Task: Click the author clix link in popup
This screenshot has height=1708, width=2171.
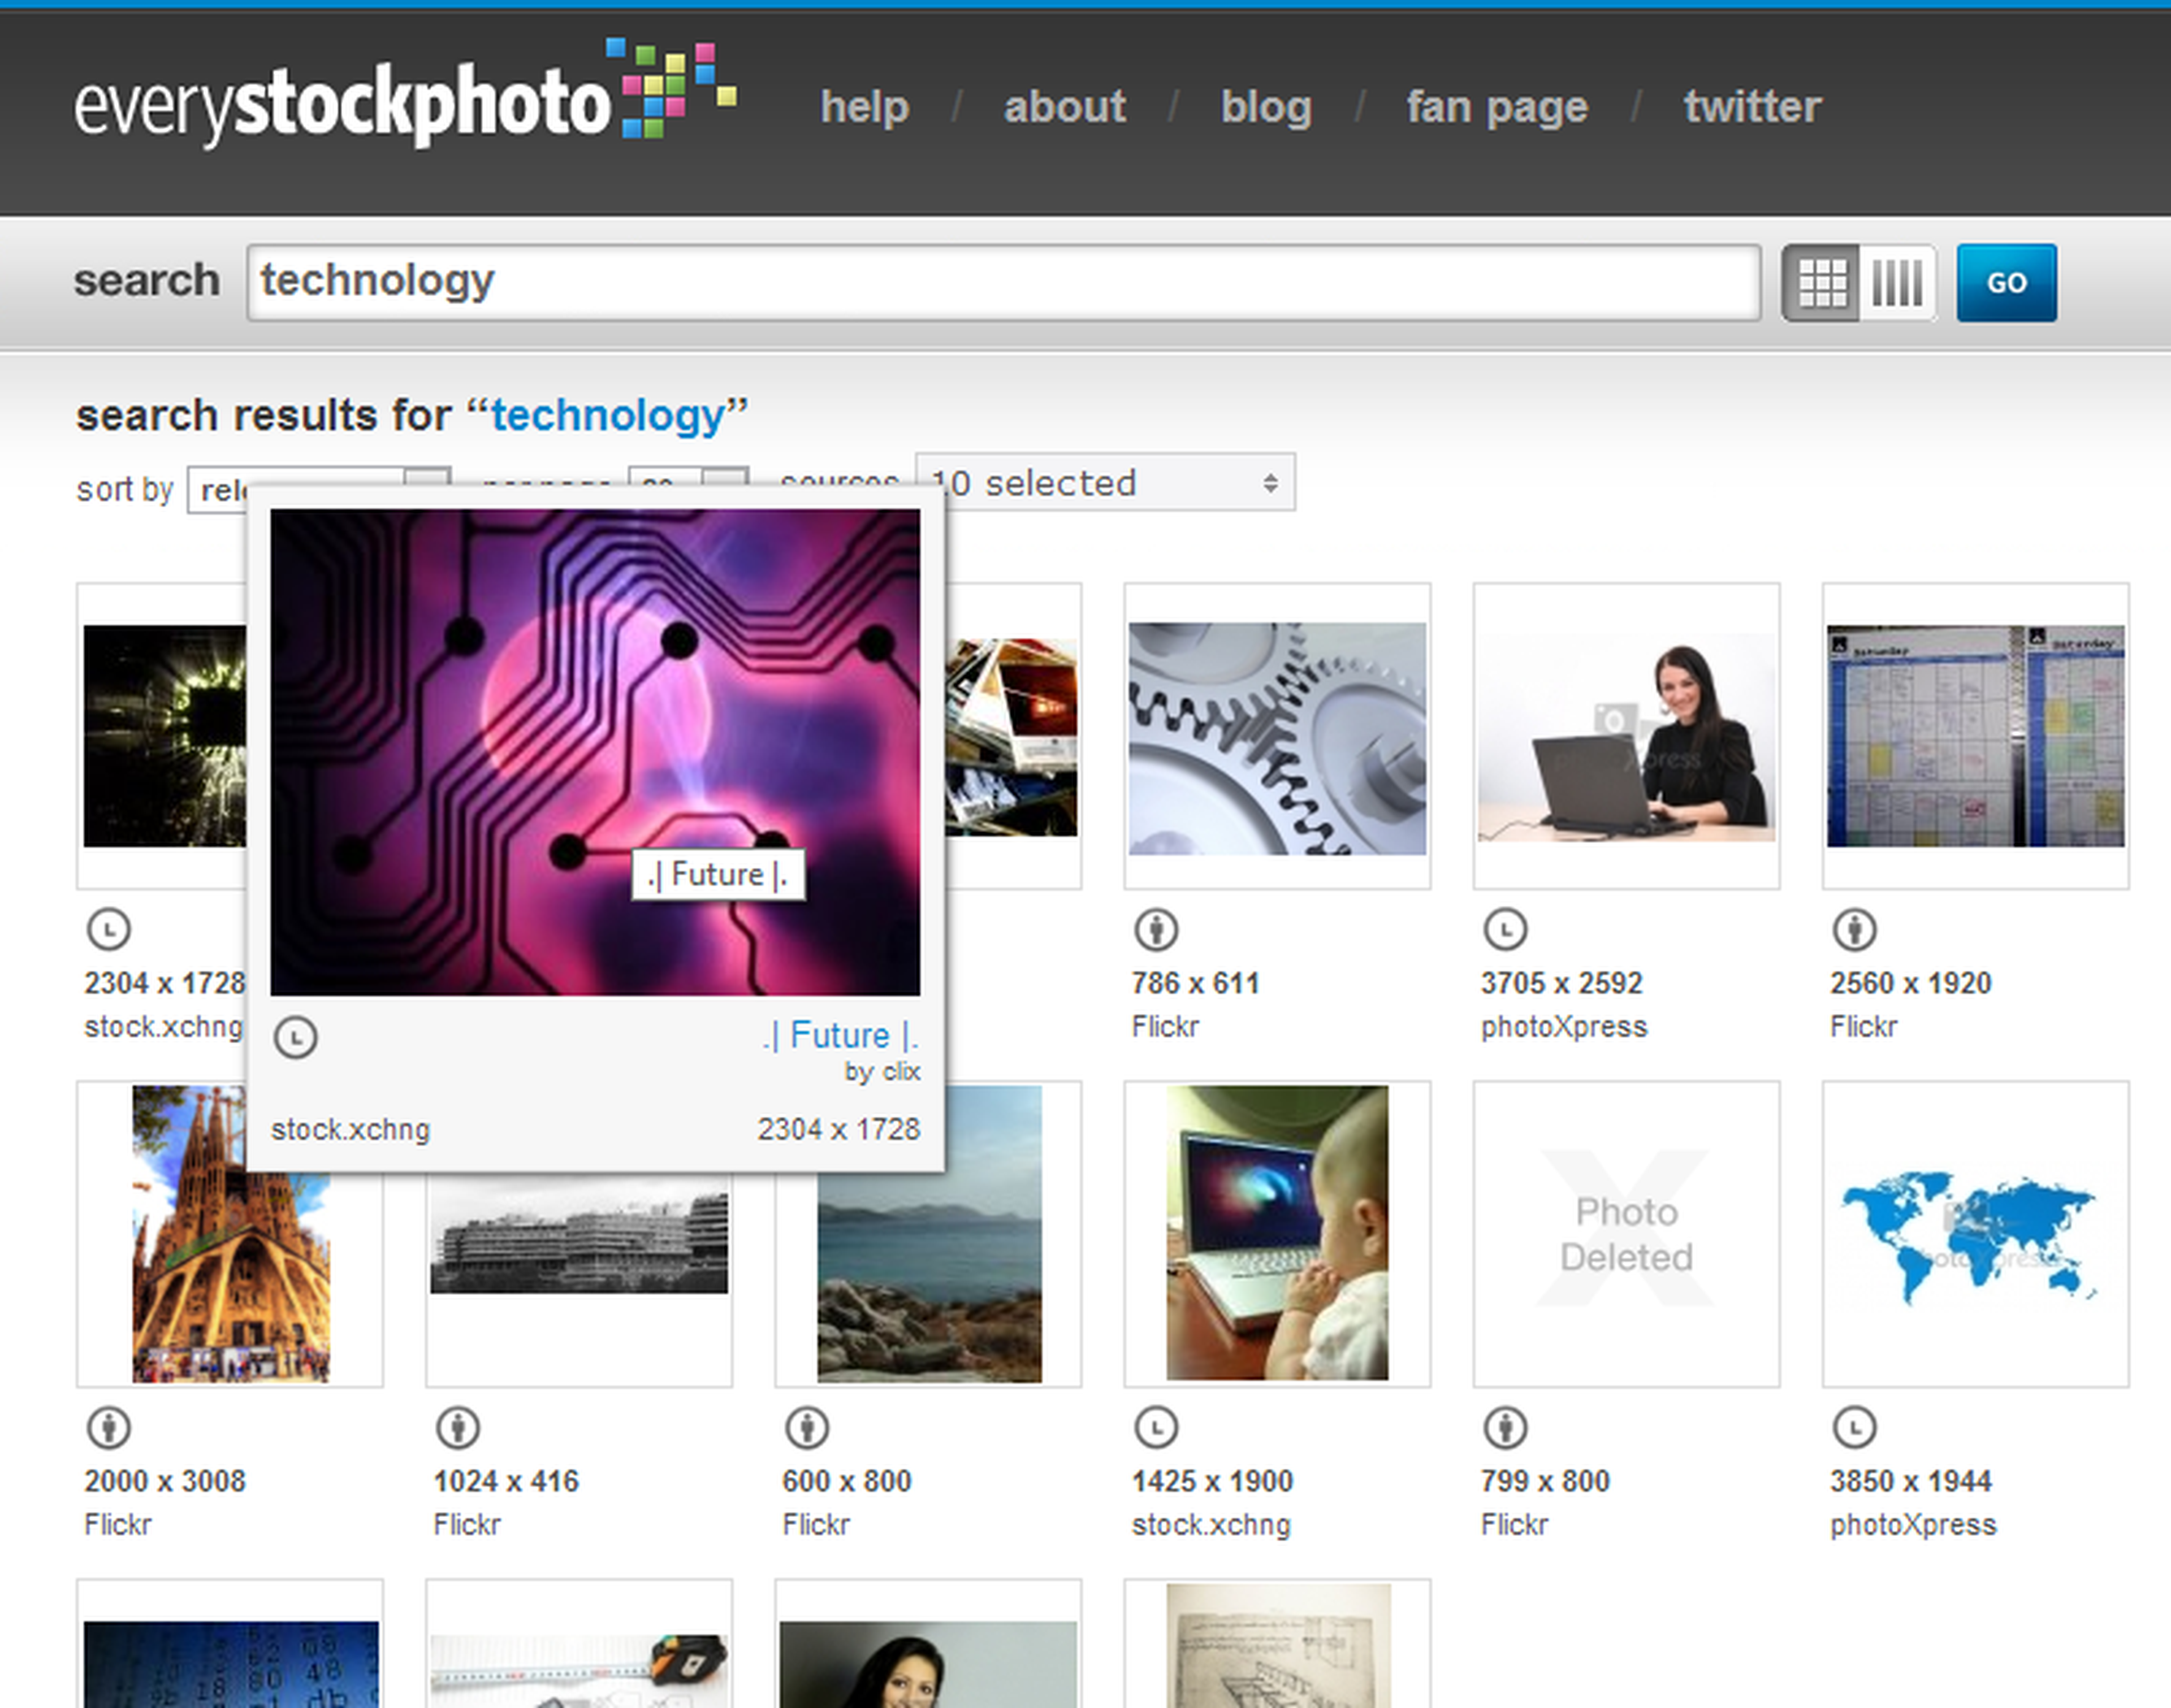Action: (900, 1072)
